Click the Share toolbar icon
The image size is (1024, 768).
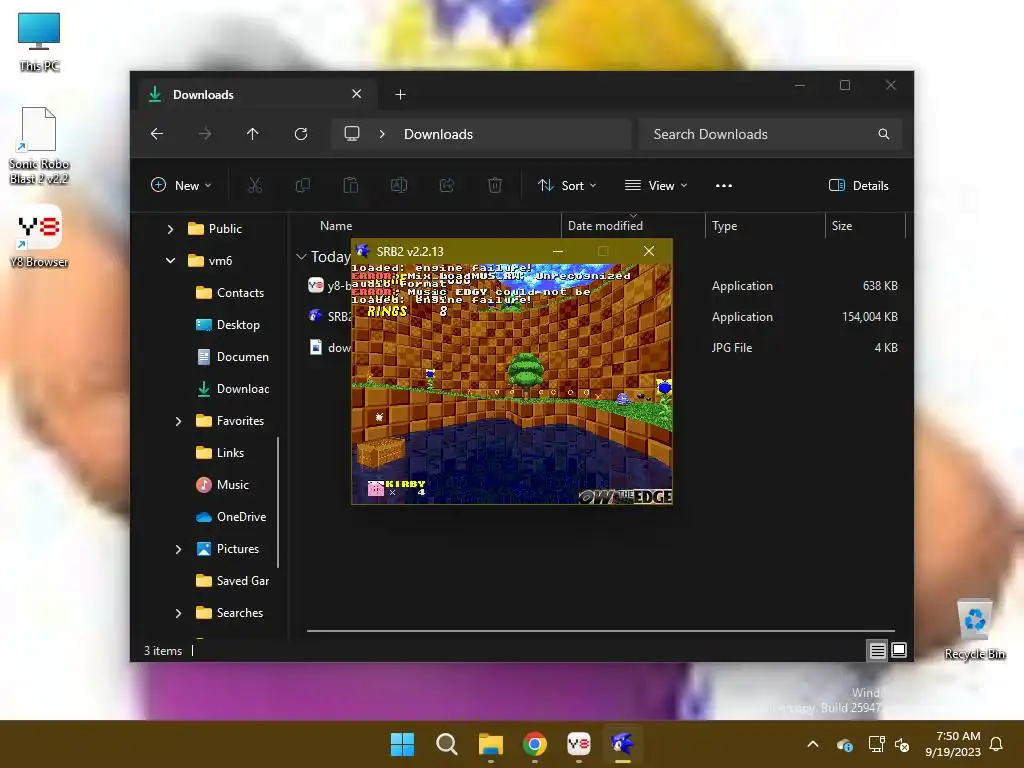[x=447, y=185]
